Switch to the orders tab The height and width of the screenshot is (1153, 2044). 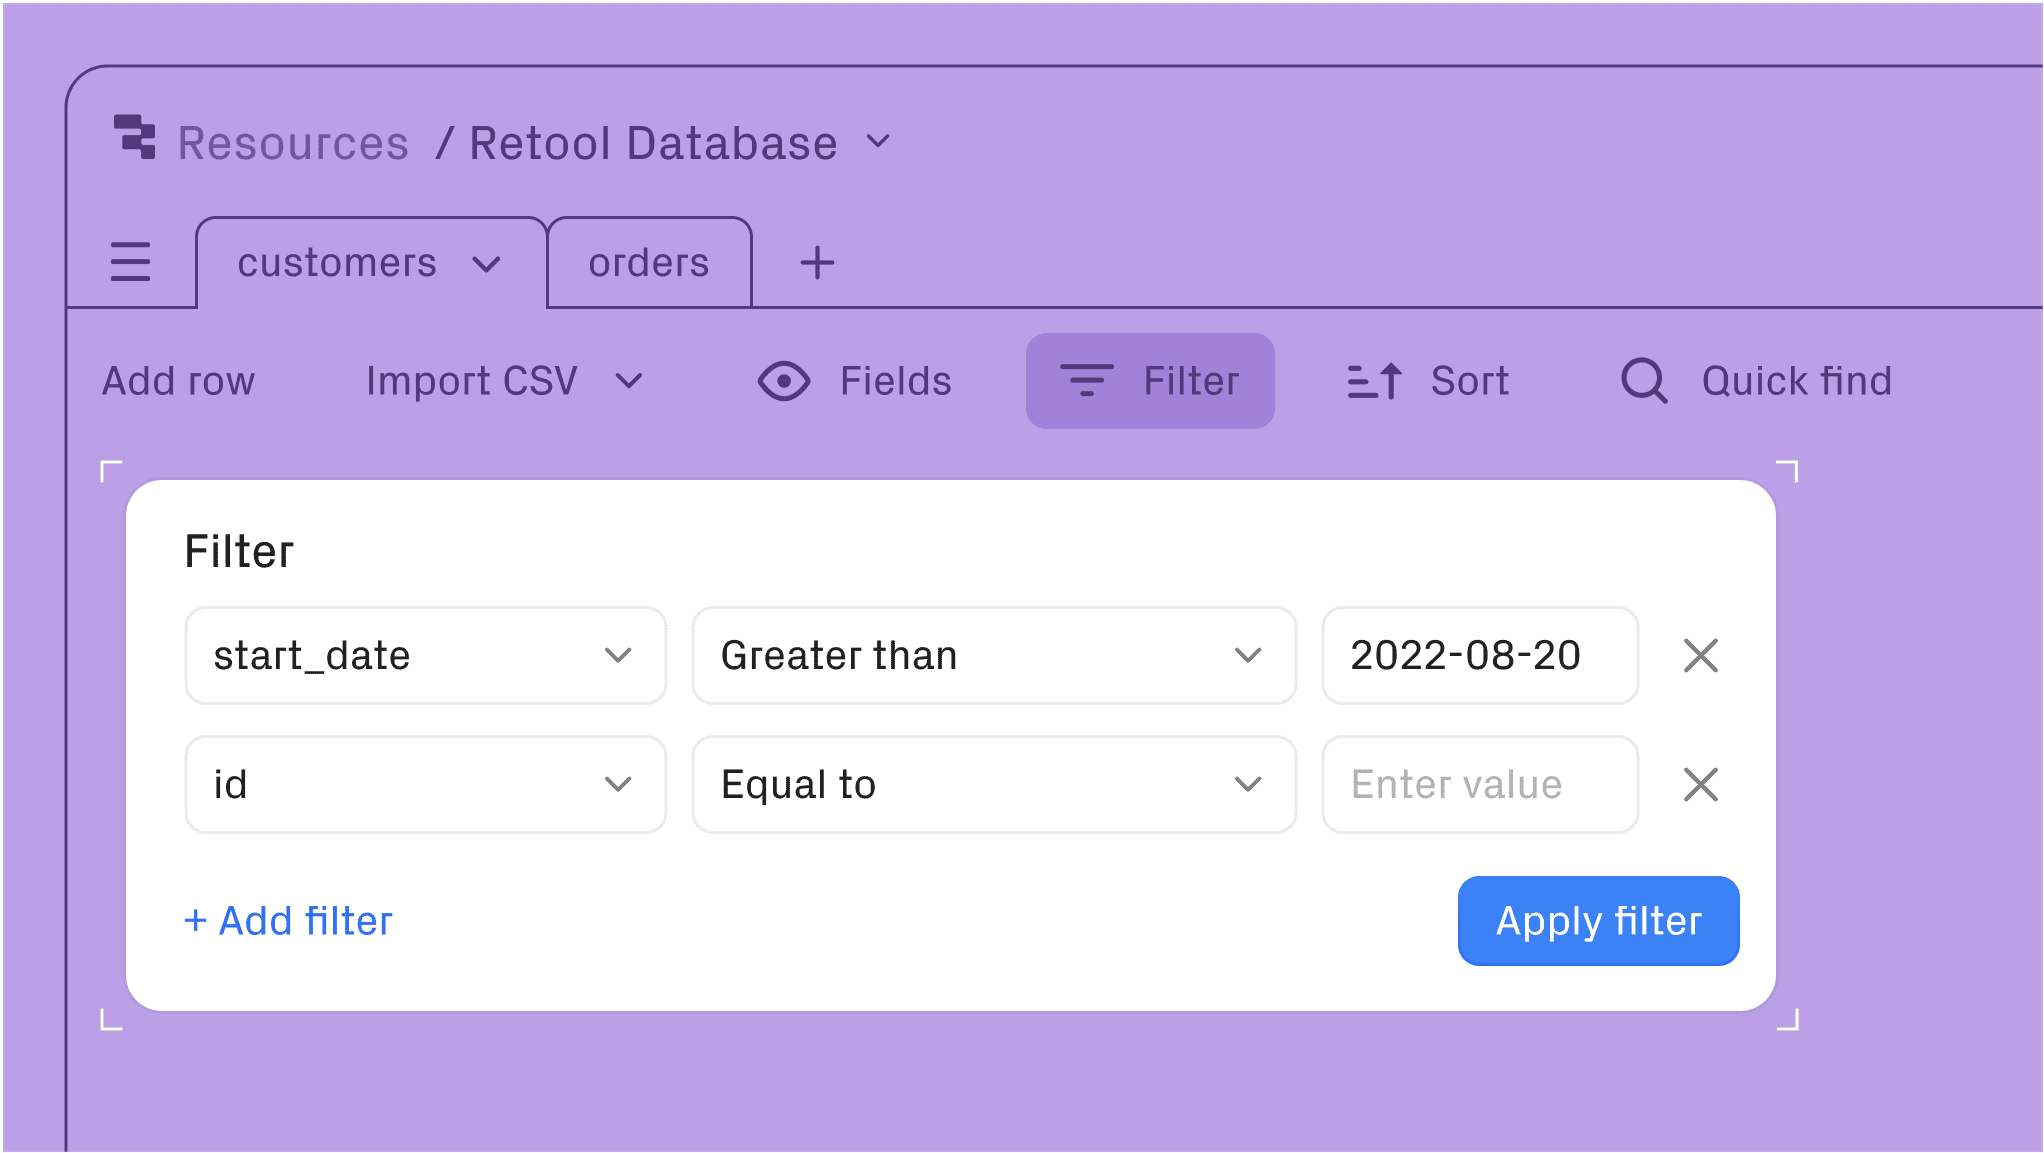[648, 263]
